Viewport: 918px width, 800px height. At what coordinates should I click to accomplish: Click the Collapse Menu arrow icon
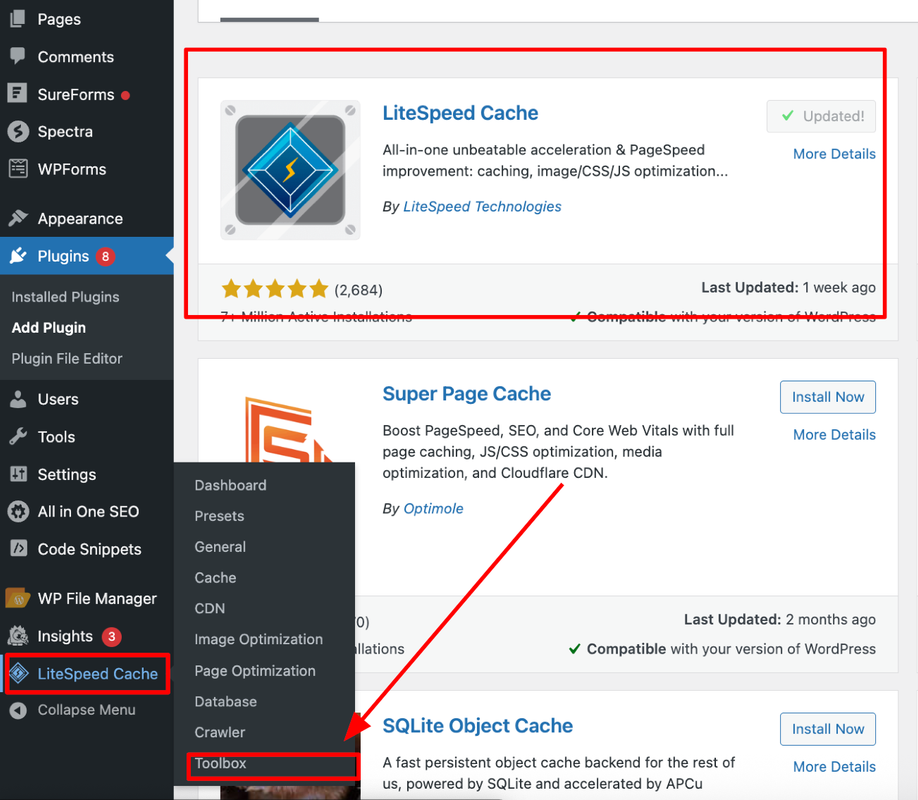pyautogui.click(x=18, y=710)
